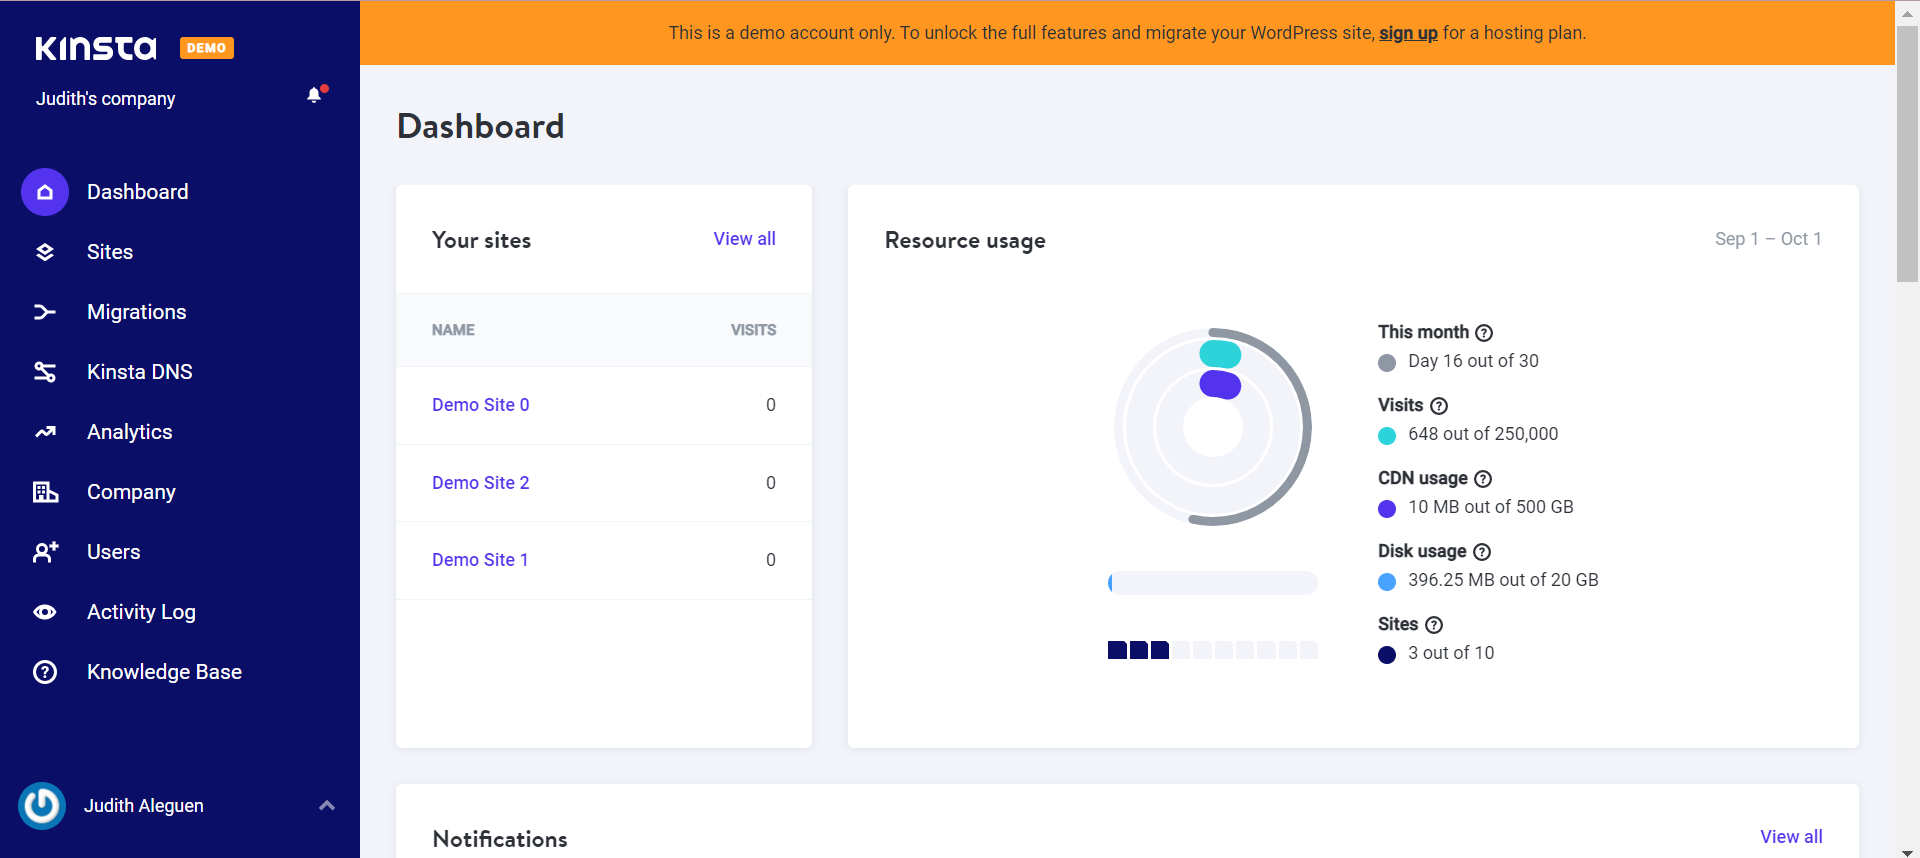Click the Company building icon

coord(45,492)
